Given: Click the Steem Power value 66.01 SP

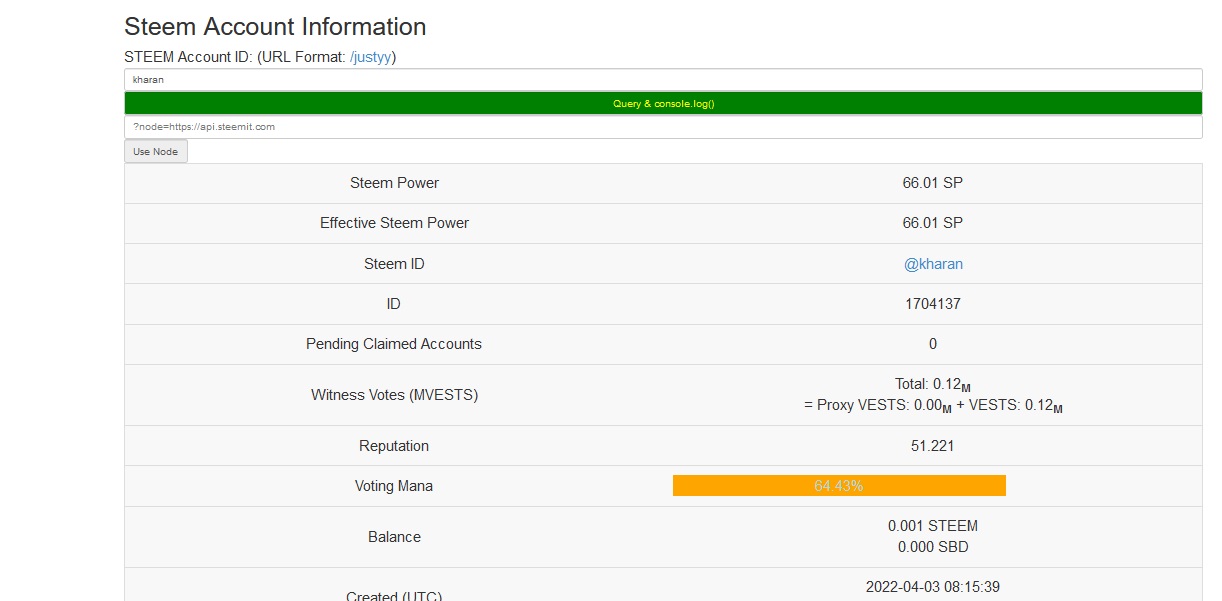Looking at the screenshot, I should (x=933, y=183).
